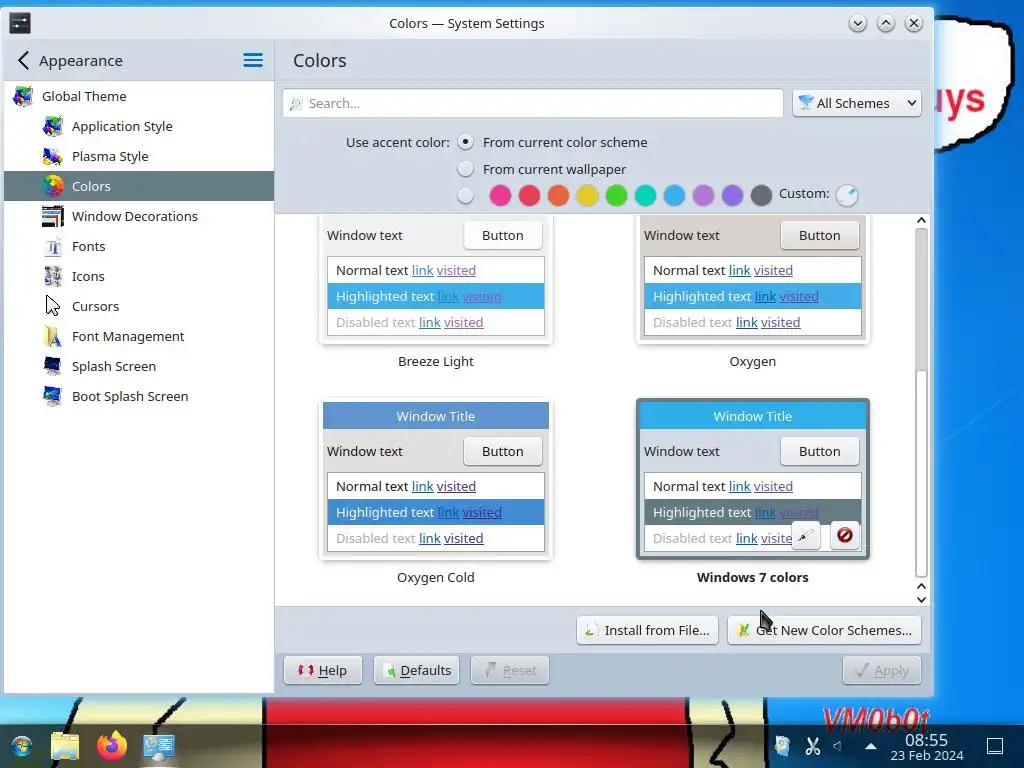Viewport: 1024px width, 768px height.
Task: Open the clock showing 08:55
Action: (927, 747)
